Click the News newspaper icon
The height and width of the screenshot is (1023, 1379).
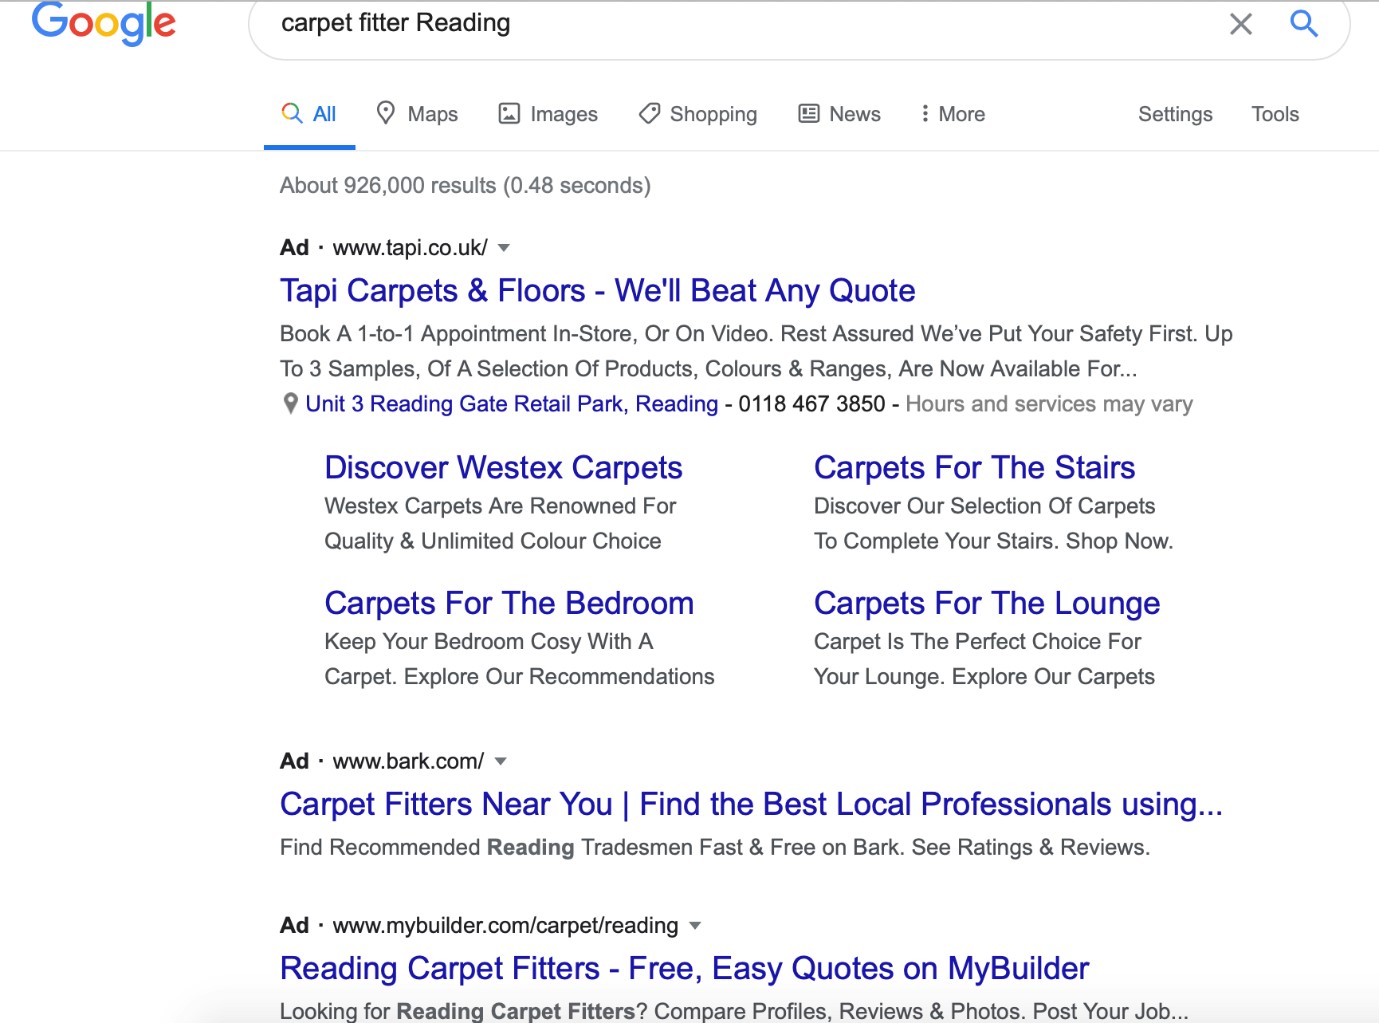point(808,114)
